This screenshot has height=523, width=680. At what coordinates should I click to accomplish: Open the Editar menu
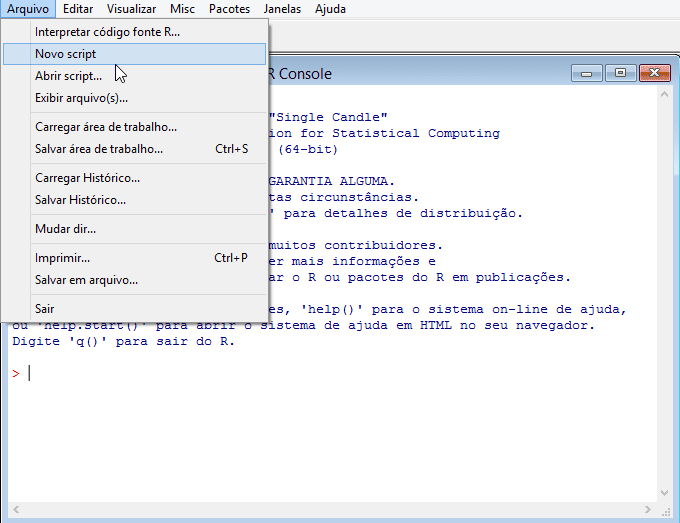77,9
